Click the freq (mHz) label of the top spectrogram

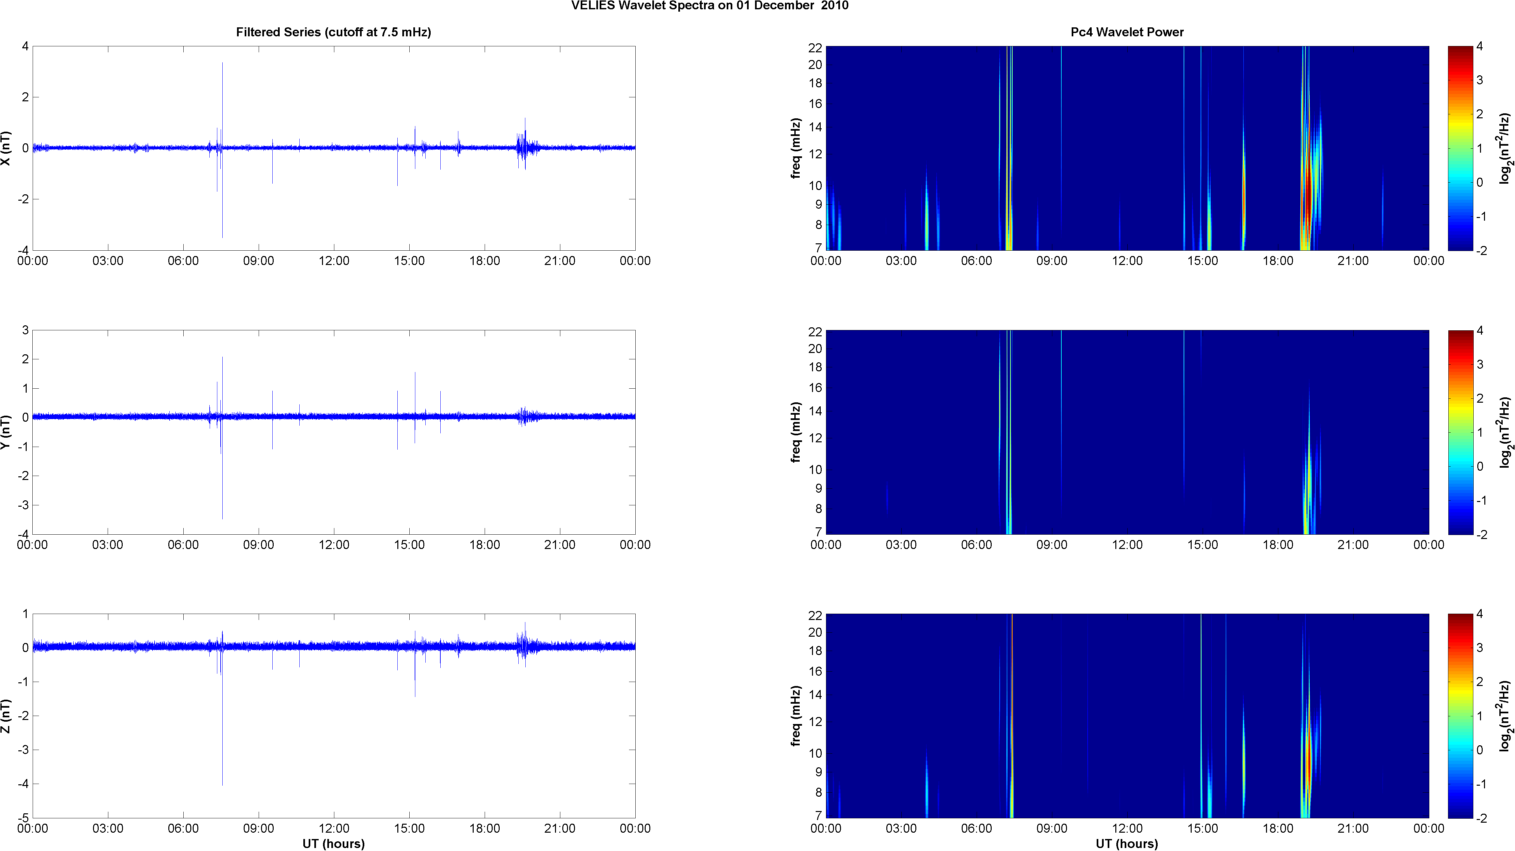[796, 148]
